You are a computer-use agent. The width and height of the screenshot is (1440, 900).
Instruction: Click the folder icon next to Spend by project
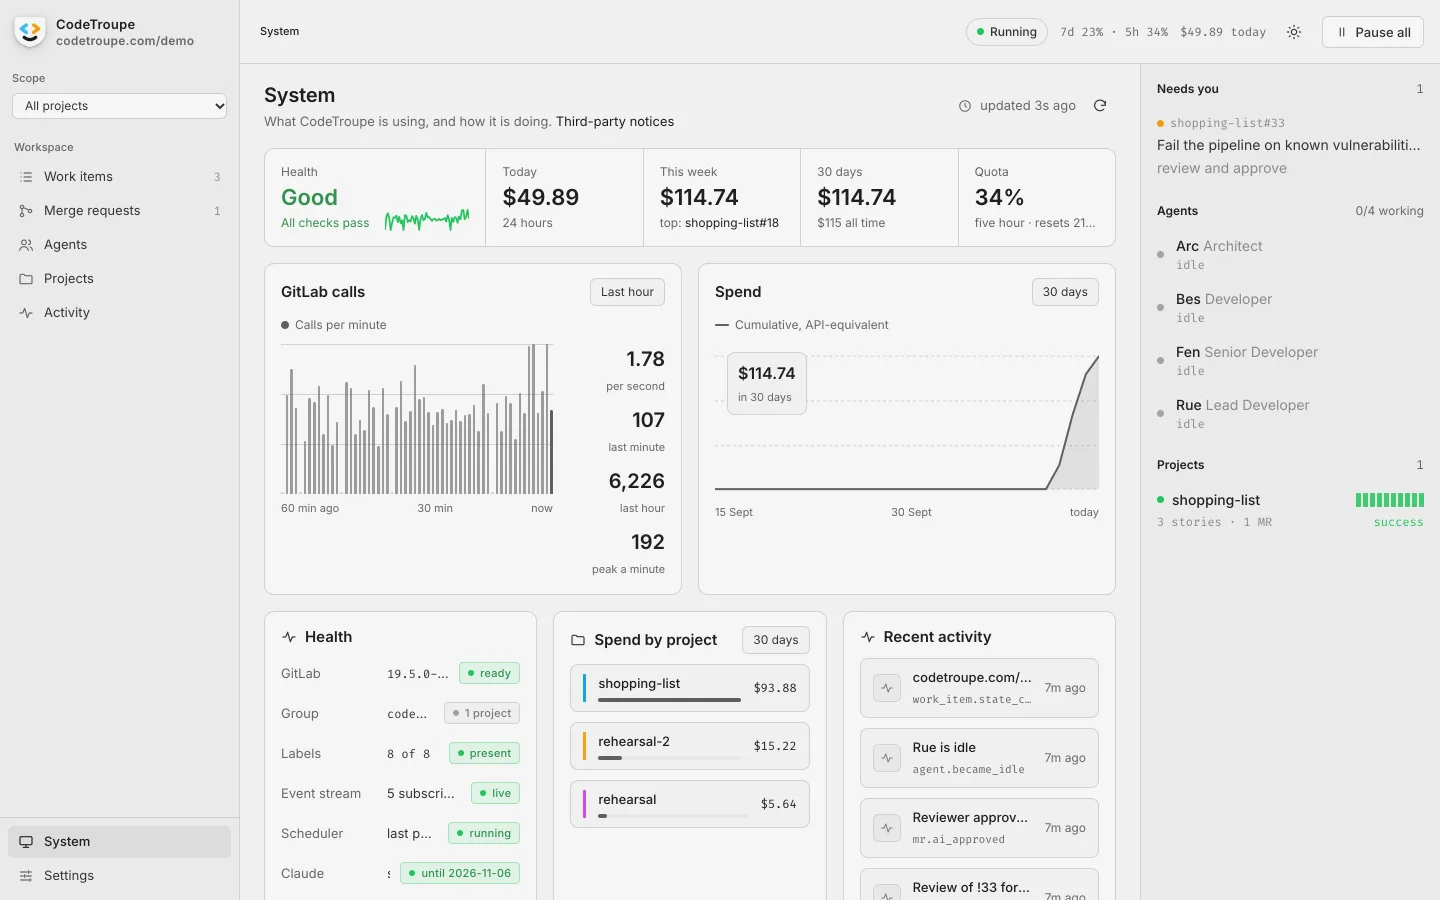578,640
